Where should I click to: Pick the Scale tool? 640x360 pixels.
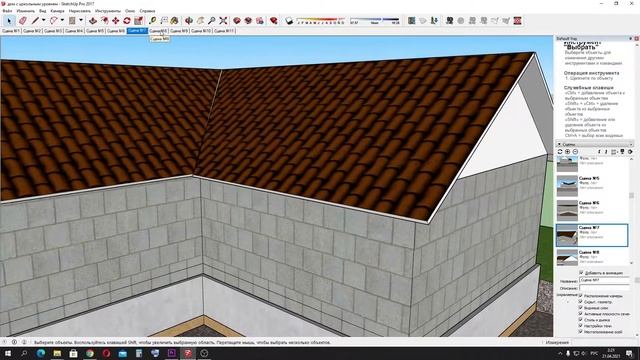click(x=138, y=20)
